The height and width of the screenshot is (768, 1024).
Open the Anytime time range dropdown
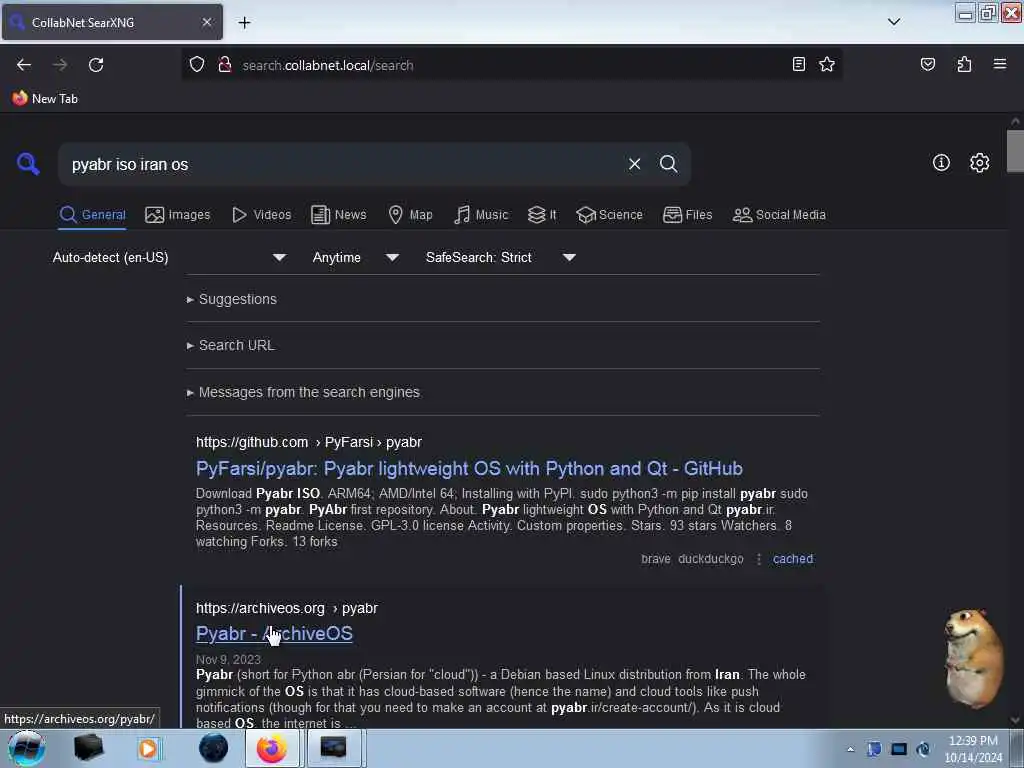pyautogui.click(x=356, y=257)
